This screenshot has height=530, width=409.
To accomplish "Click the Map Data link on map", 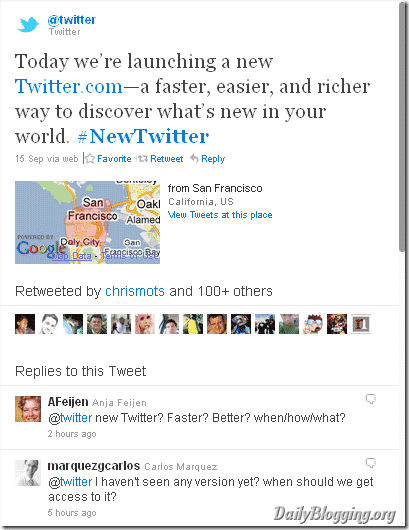I will 72,256.
